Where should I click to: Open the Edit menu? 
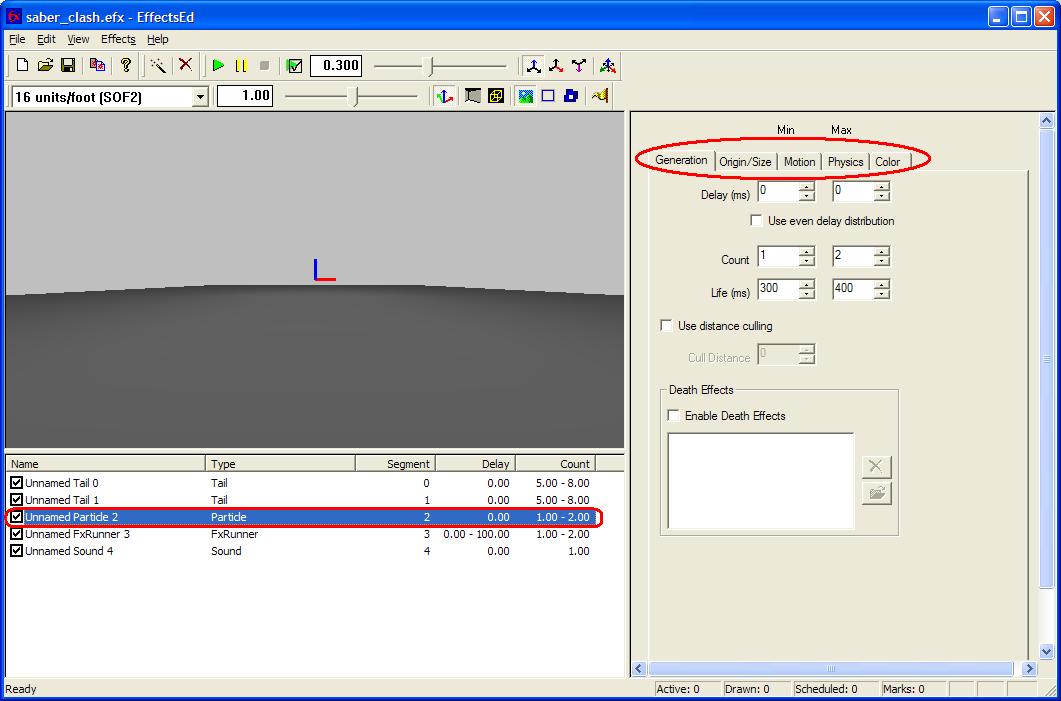click(46, 39)
